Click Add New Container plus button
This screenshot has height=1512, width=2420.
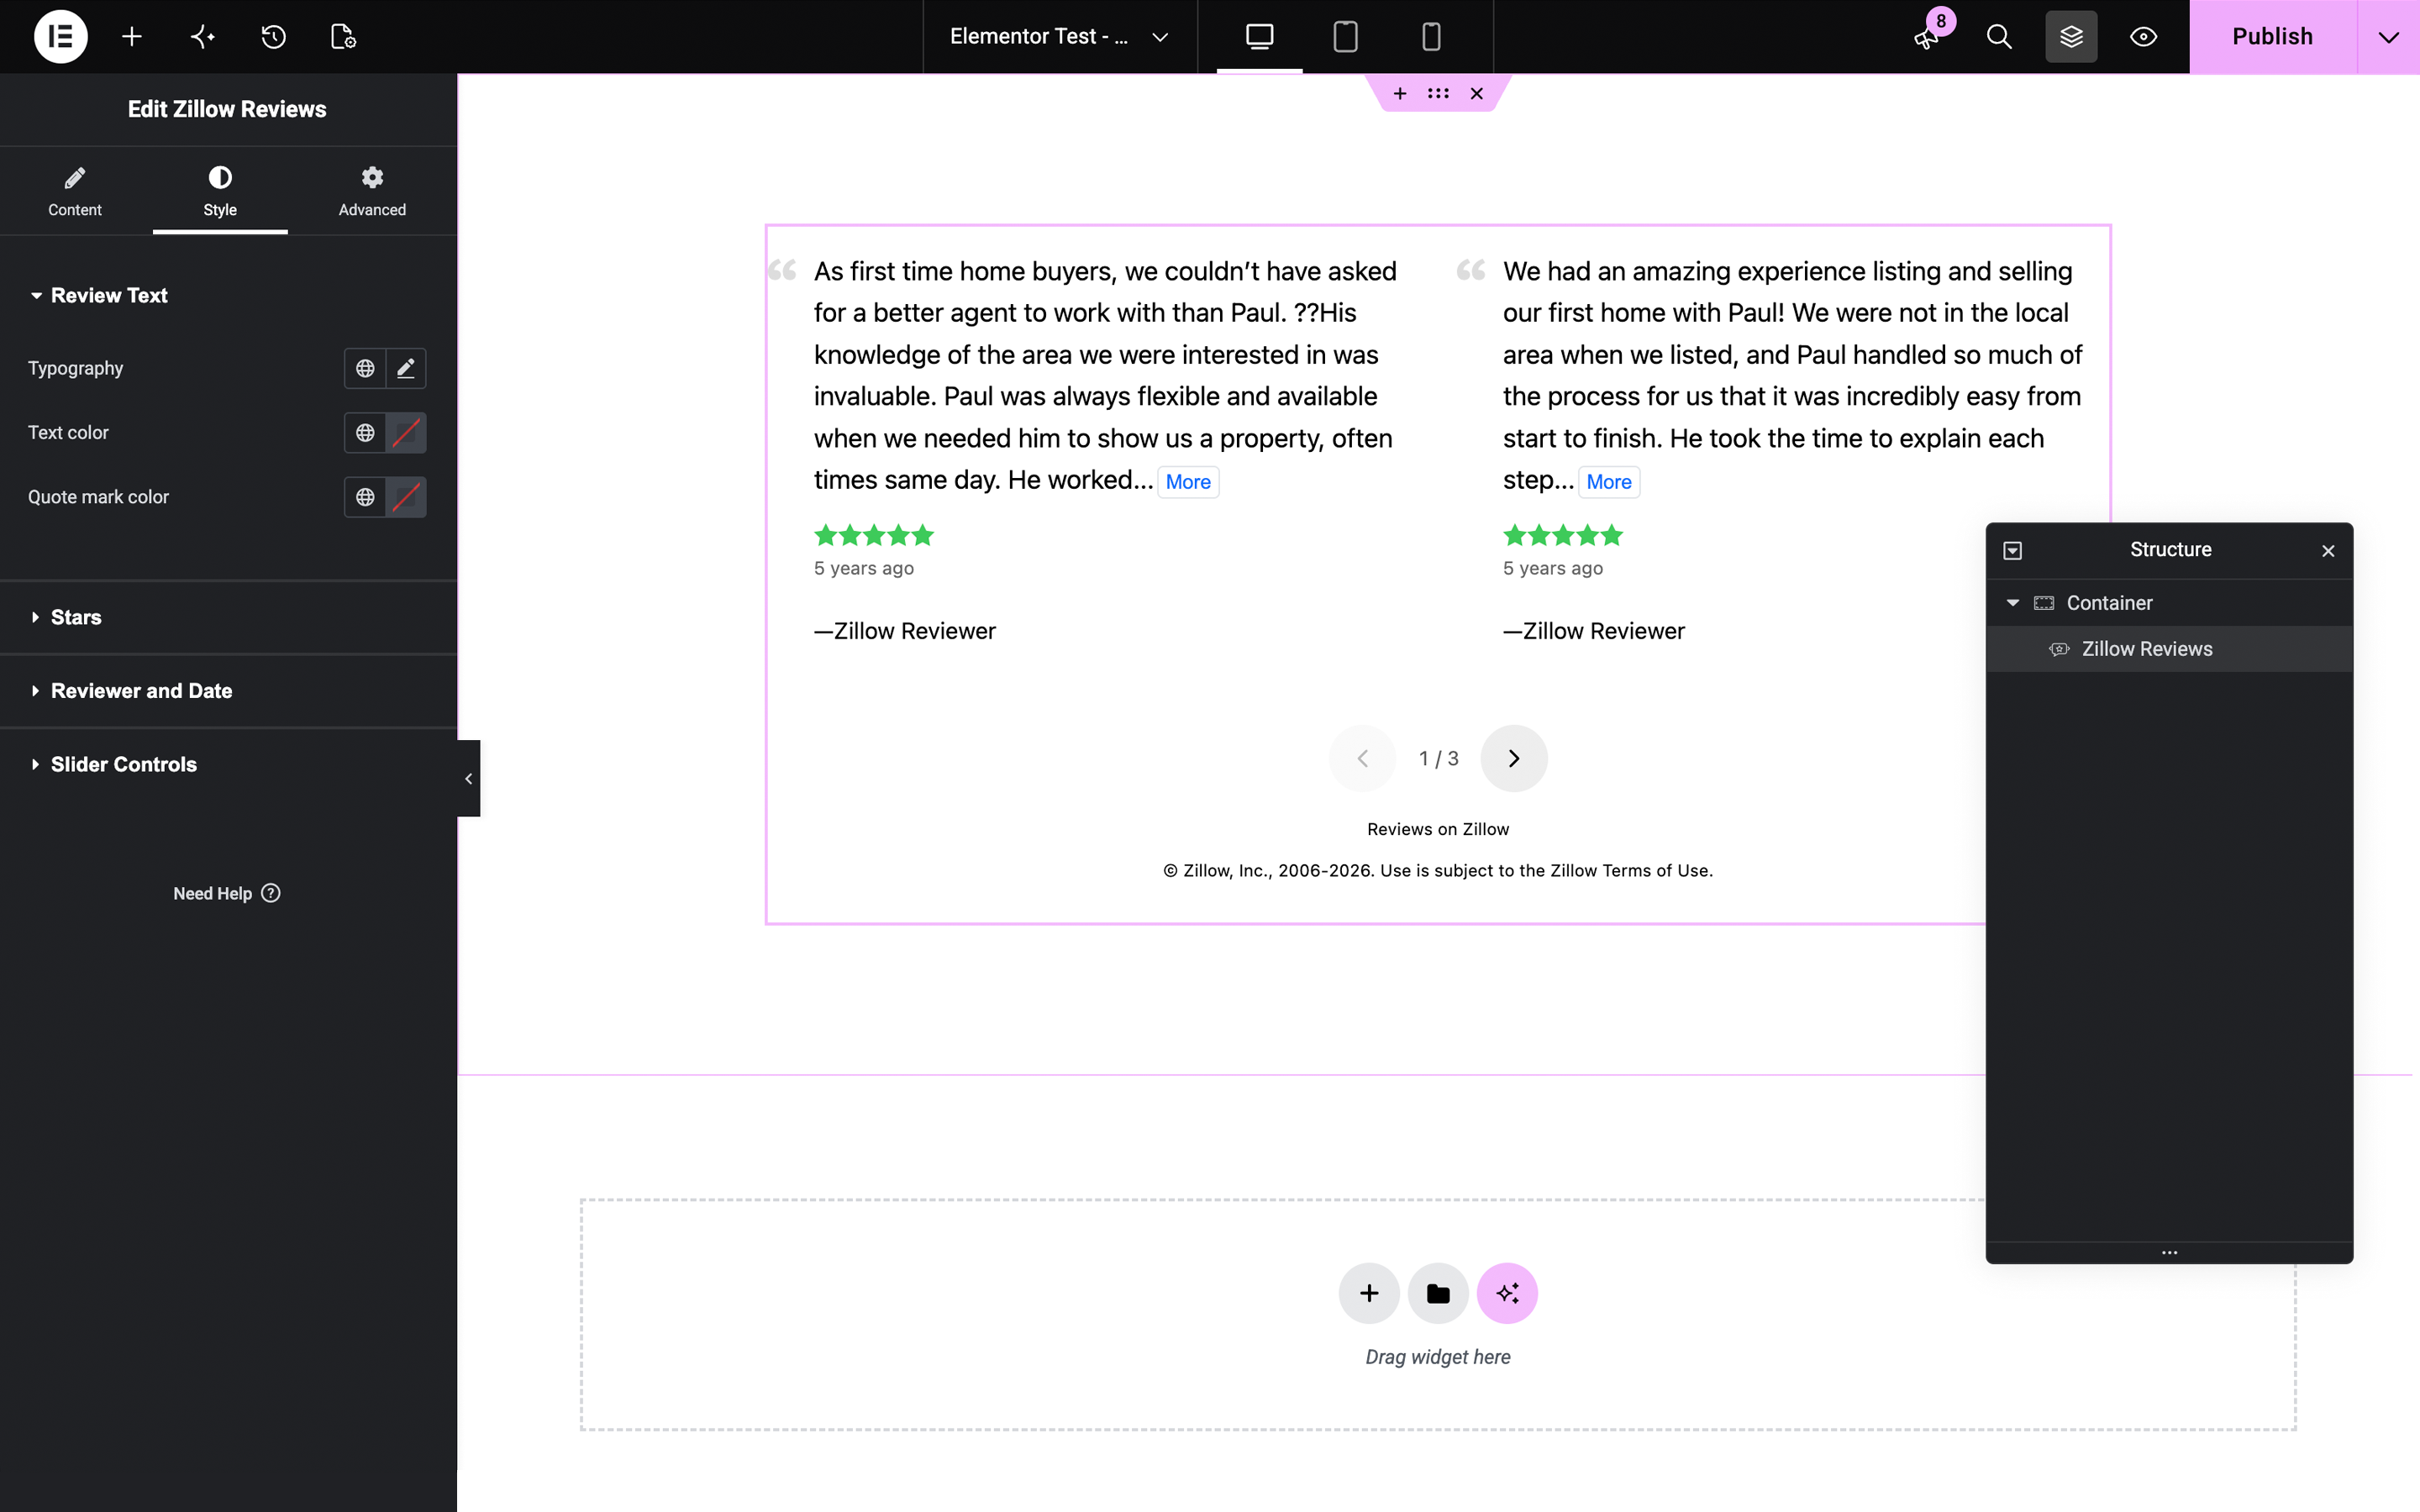[1369, 1293]
